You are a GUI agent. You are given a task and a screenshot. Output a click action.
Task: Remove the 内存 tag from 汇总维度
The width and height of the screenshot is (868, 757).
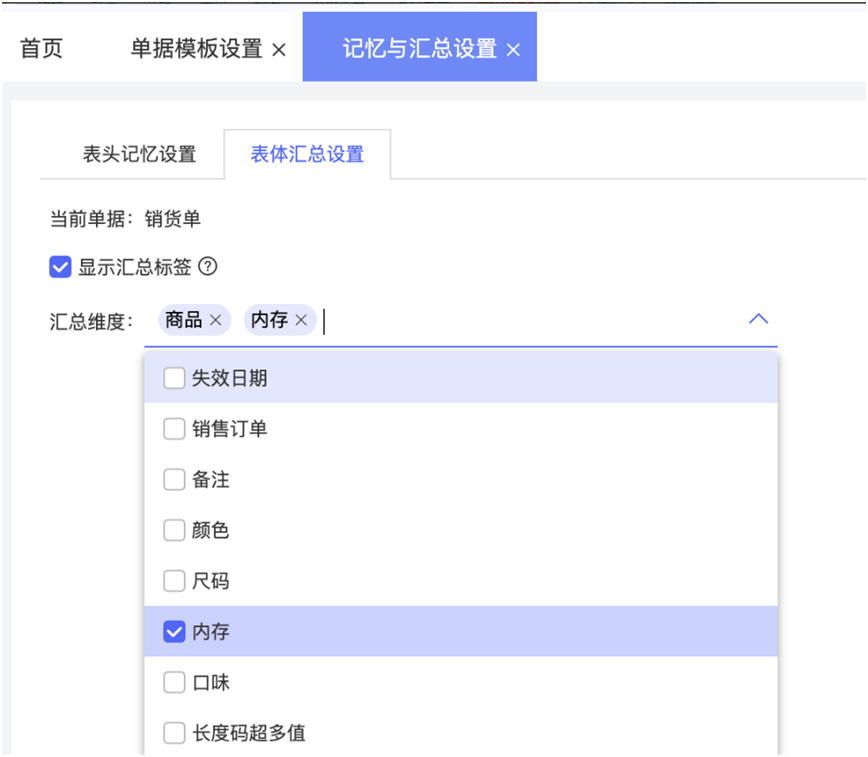tap(301, 320)
